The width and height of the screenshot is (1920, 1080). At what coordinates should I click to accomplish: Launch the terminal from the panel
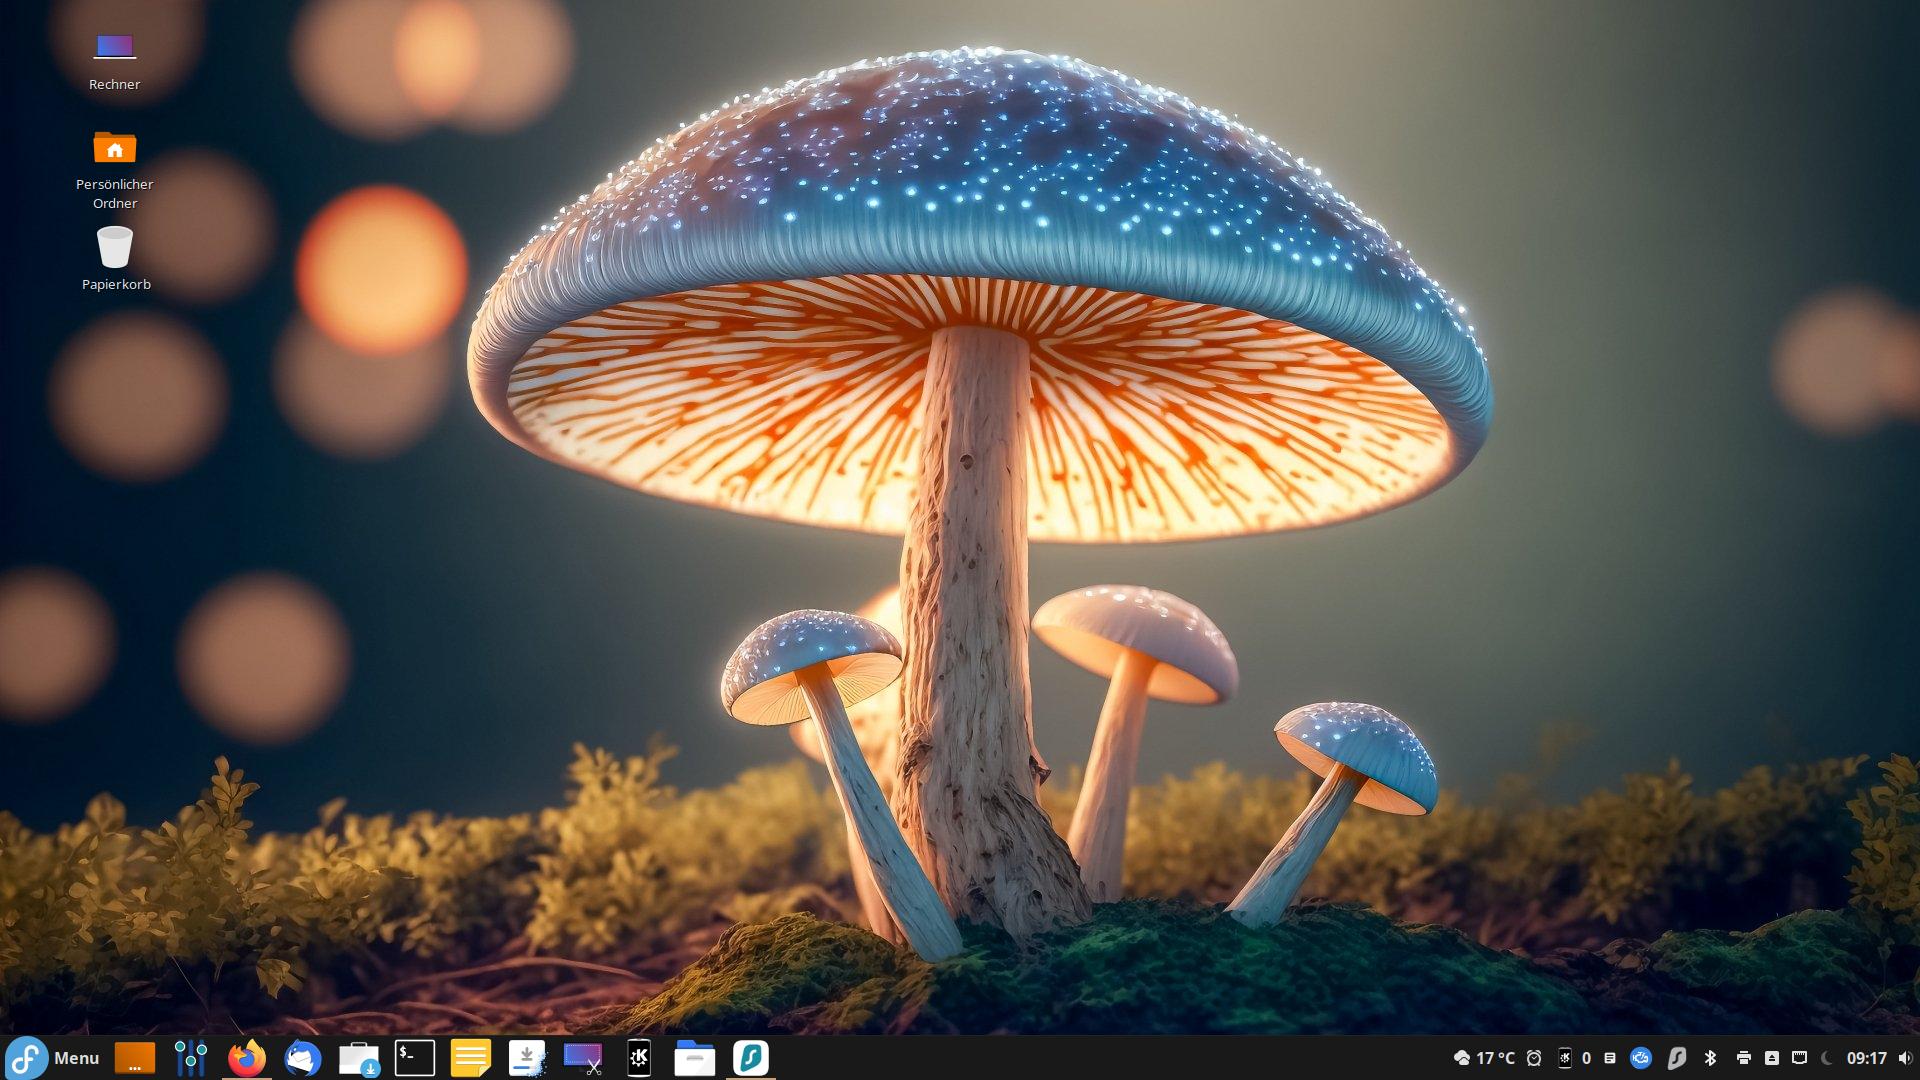coord(414,1058)
